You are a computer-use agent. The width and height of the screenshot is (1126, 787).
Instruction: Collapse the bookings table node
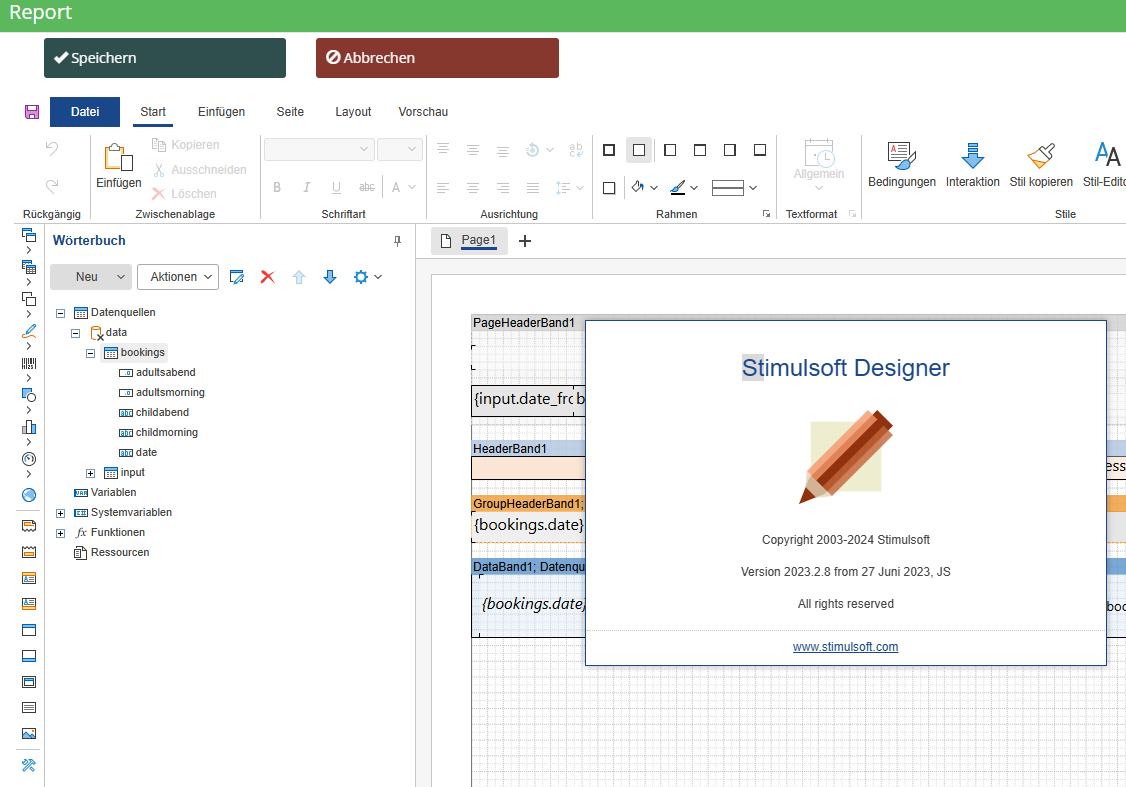[90, 353]
